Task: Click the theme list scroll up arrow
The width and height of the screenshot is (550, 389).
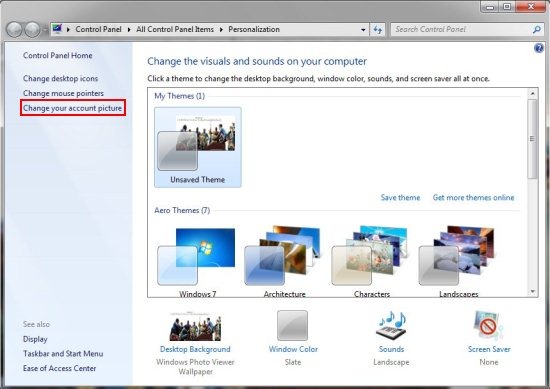Action: 532,94
